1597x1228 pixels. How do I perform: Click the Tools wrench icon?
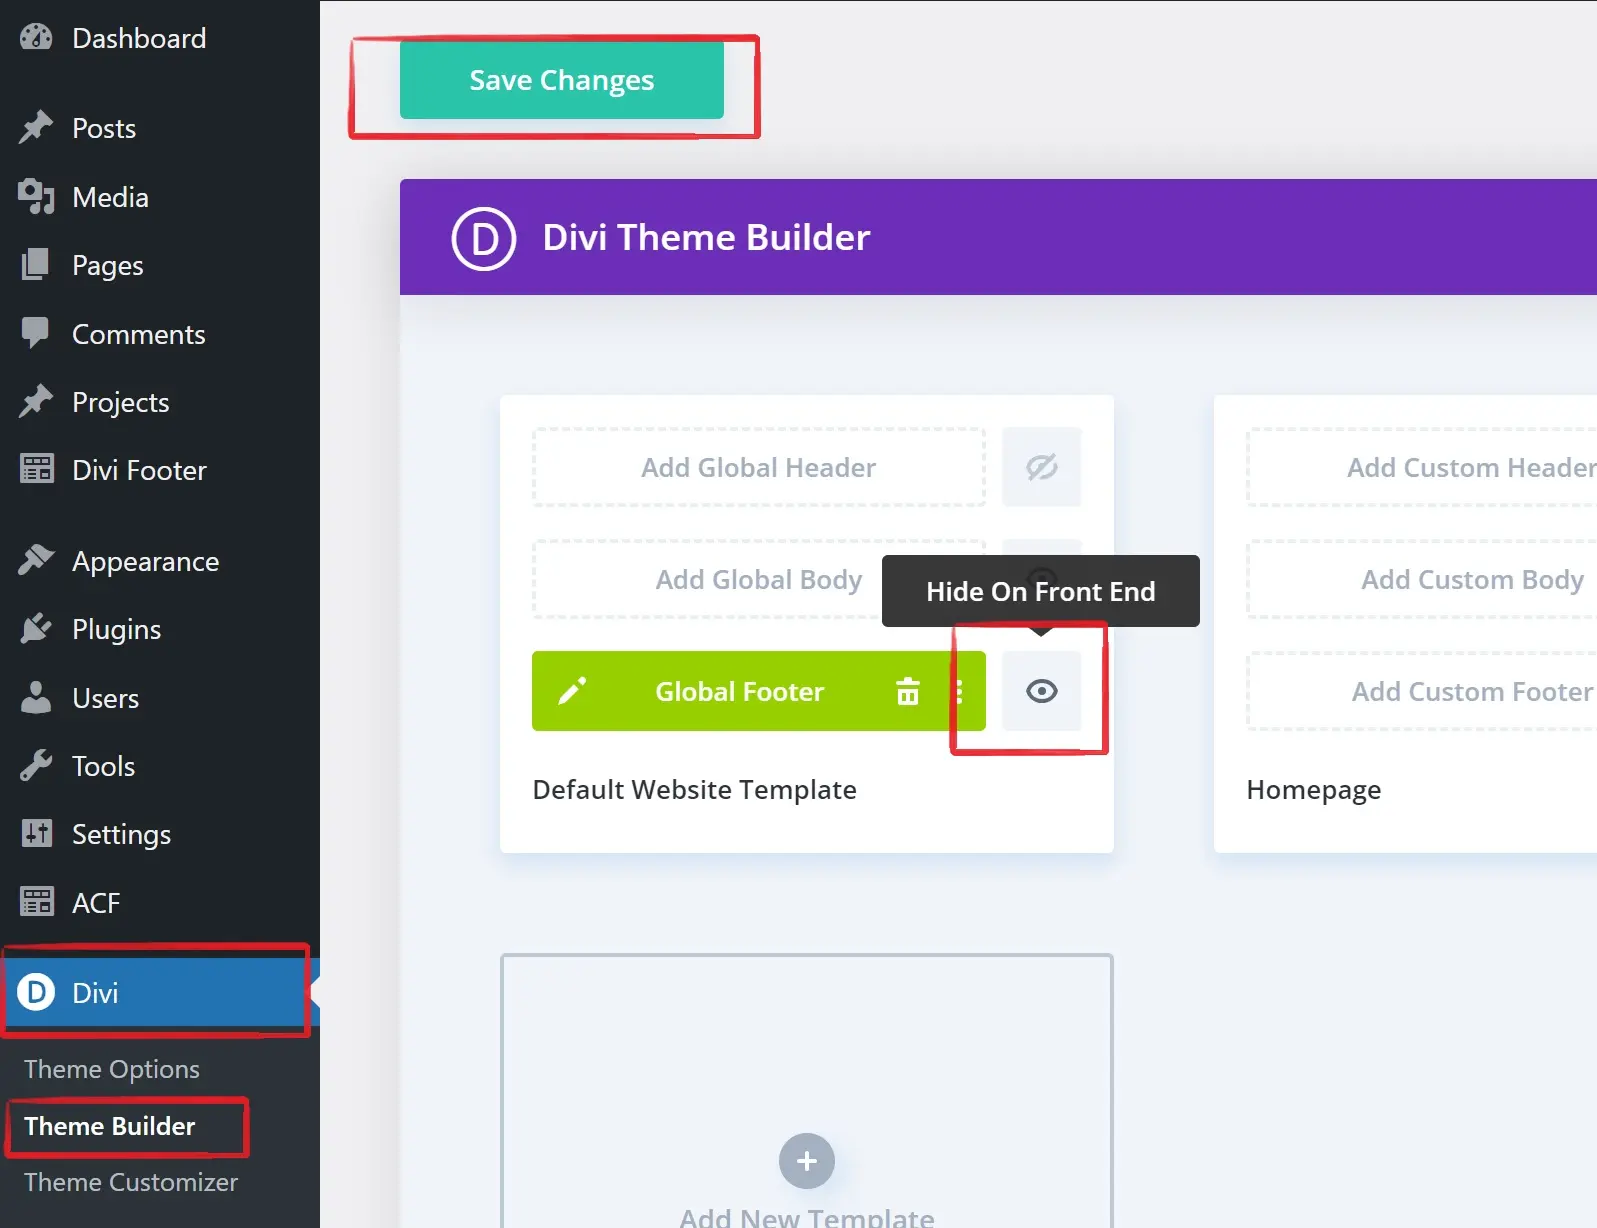pyautogui.click(x=36, y=765)
